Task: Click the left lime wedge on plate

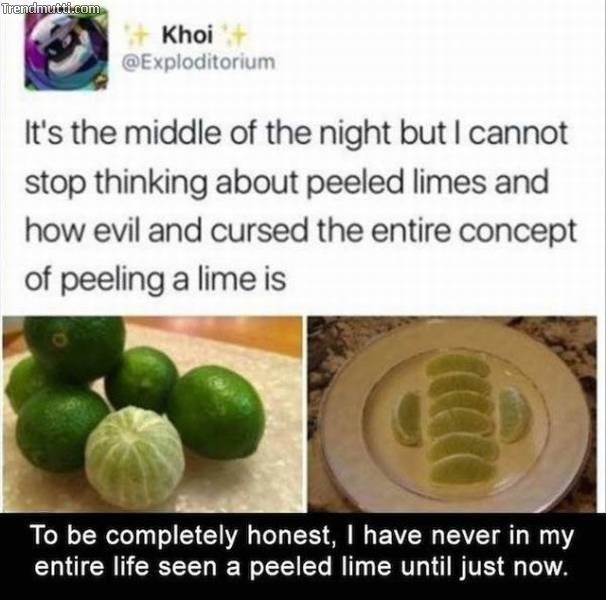Action: (407, 420)
